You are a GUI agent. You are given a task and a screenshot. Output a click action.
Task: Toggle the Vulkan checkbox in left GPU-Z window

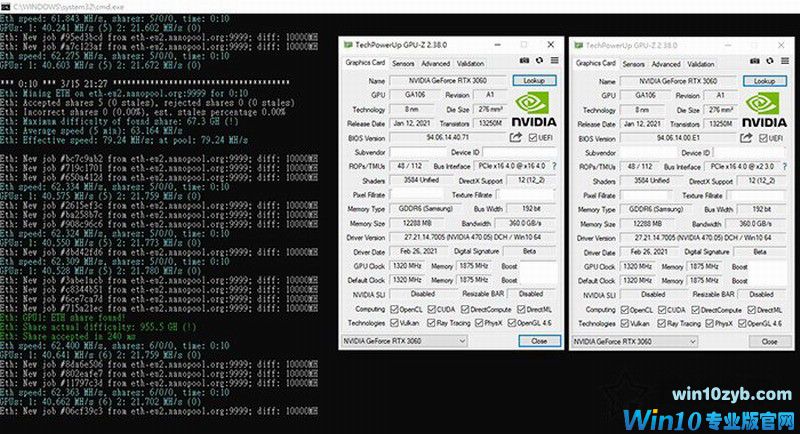(395, 323)
